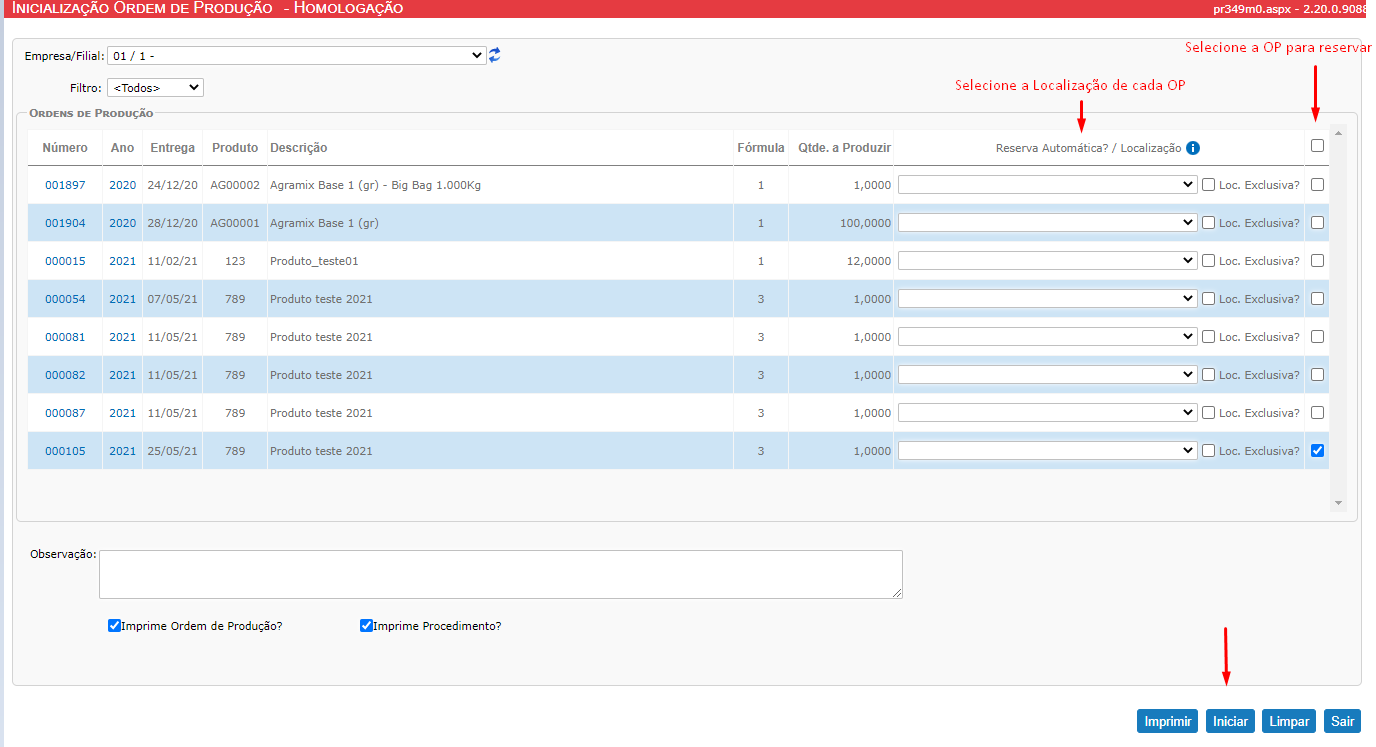Open order number 000081 link
Image resolution: width=1376 pixels, height=747 pixels.
coord(65,337)
